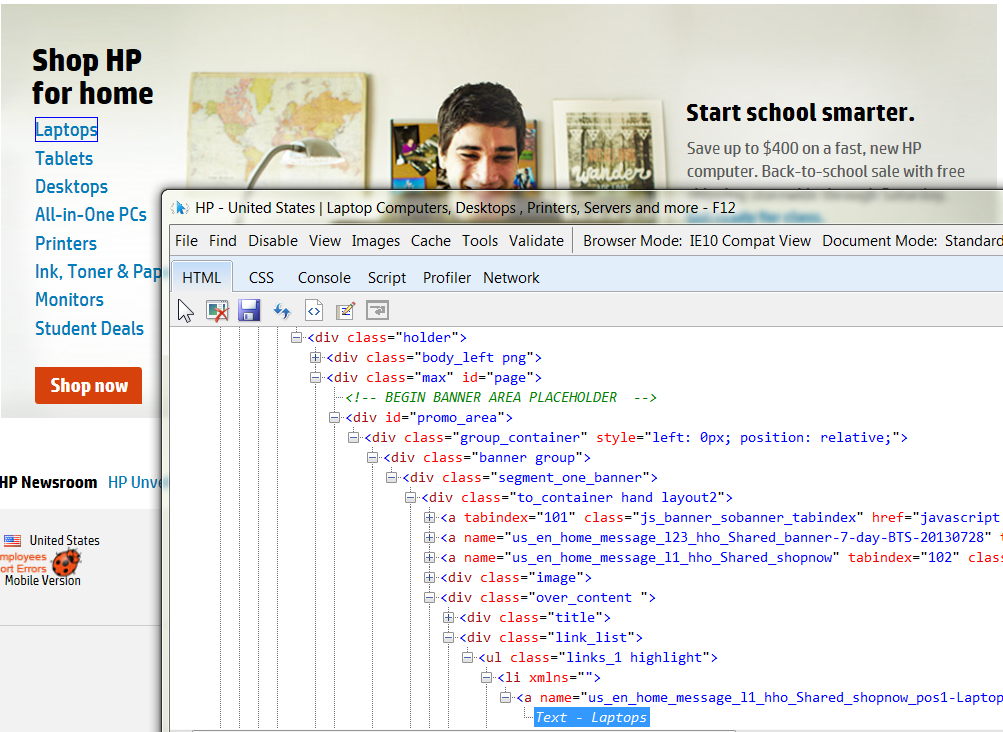Collapse the li xmlns="" node
The width and height of the screenshot is (1003, 732).
(x=487, y=678)
